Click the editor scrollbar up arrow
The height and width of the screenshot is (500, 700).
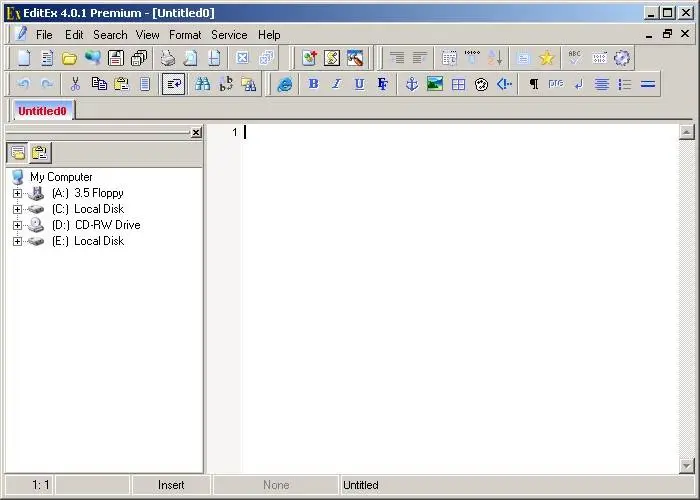point(687,132)
